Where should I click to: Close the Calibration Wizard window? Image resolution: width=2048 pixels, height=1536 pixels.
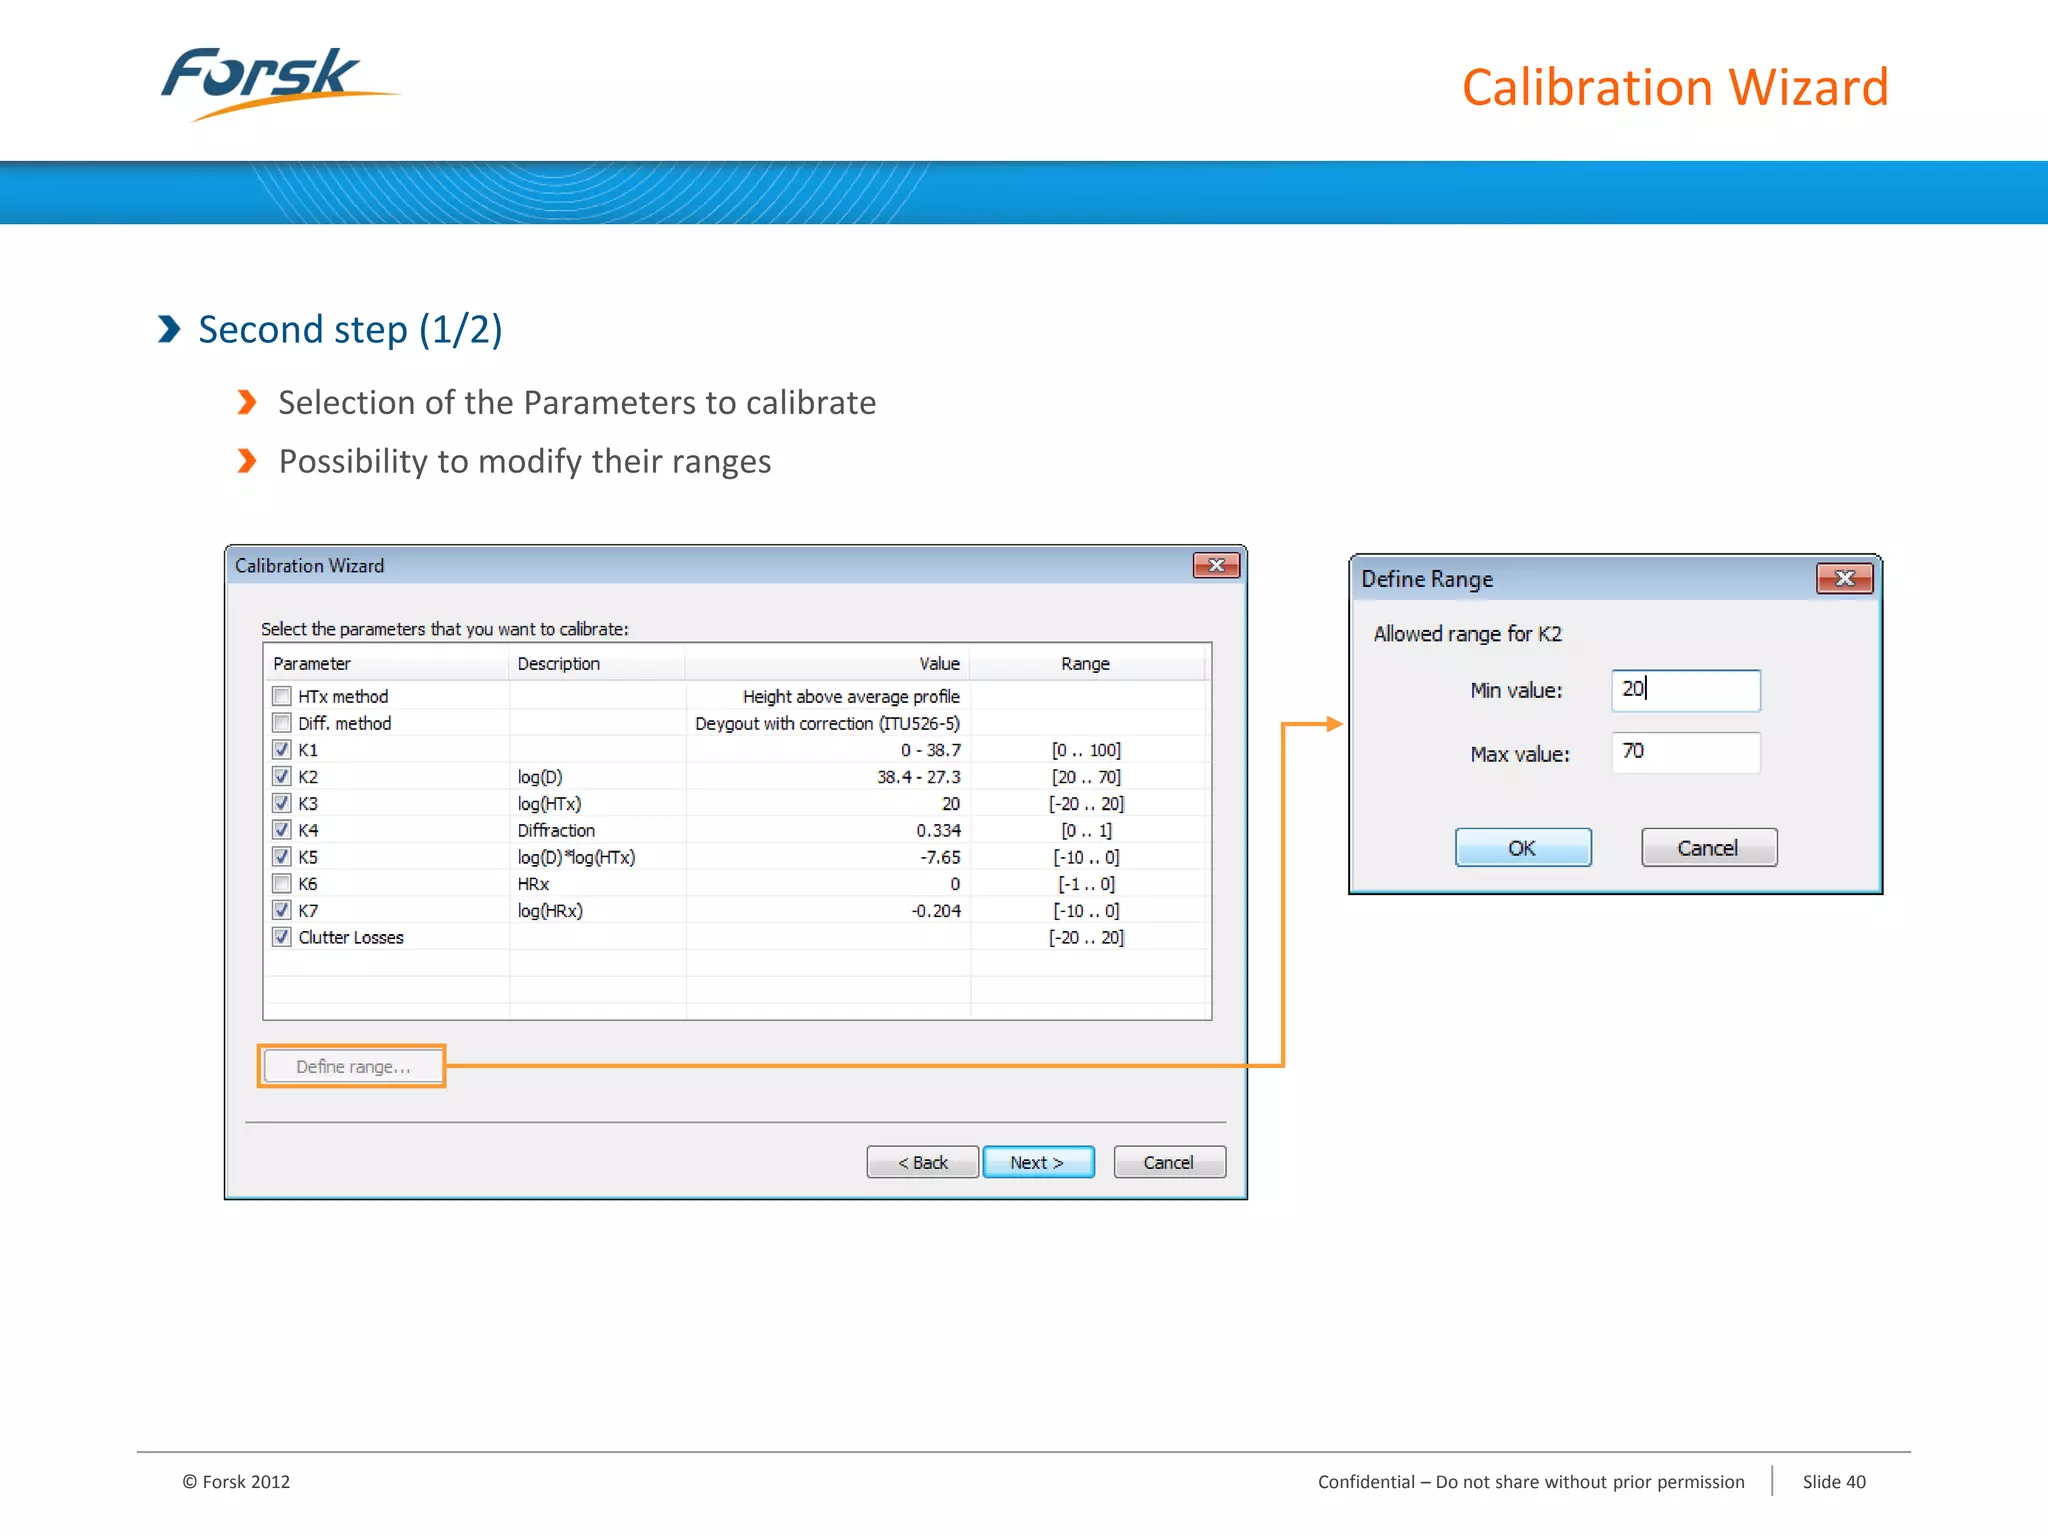tap(1216, 566)
